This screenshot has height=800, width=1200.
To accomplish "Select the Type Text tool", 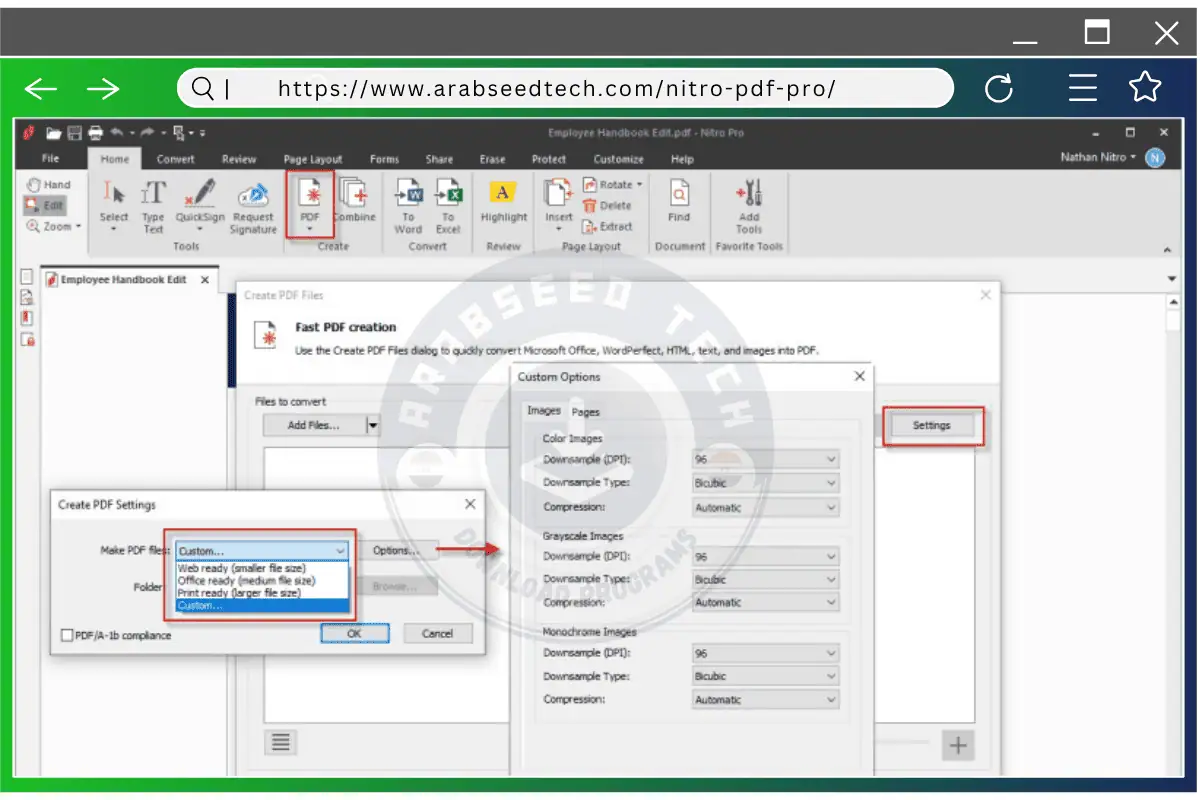I will [x=153, y=205].
